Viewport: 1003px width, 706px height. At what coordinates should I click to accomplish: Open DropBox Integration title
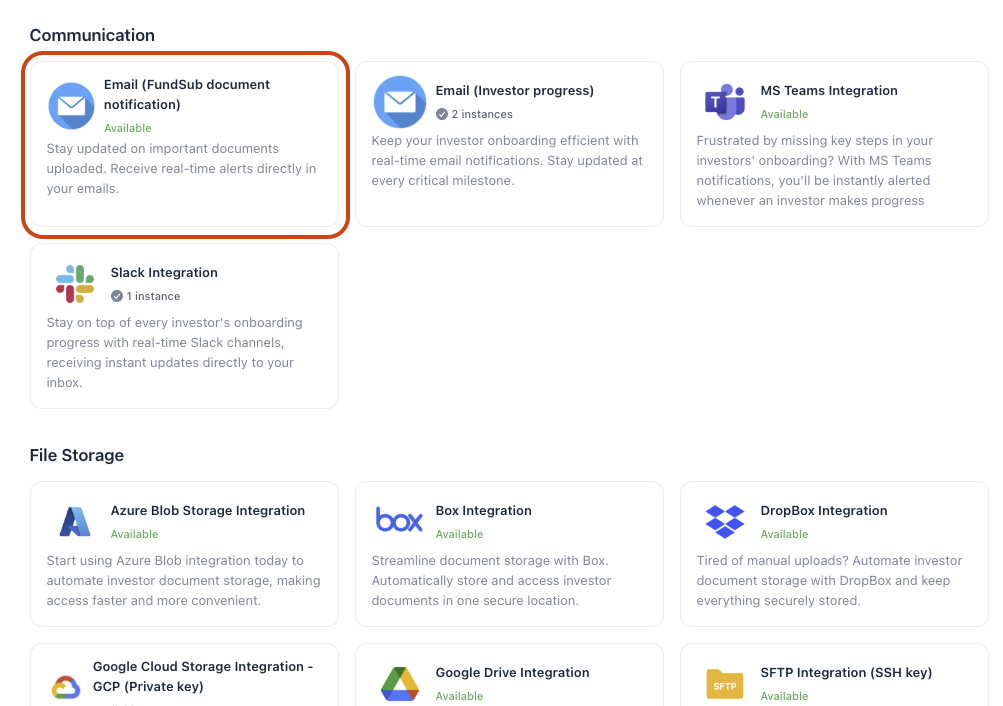point(824,510)
